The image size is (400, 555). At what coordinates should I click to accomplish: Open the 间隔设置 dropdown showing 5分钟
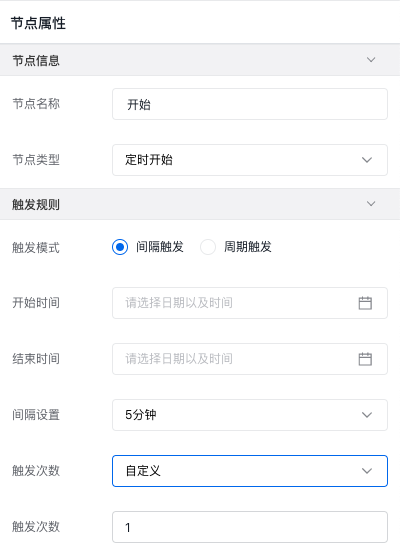tap(250, 415)
